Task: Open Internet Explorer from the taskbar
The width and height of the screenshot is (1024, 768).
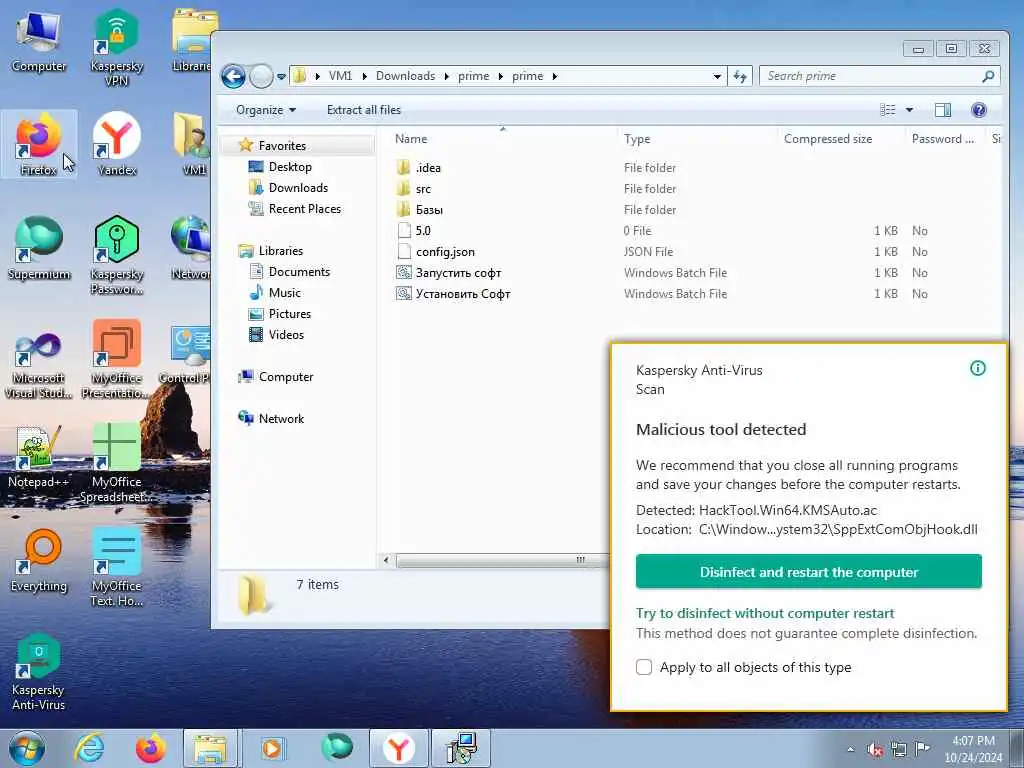Action: (88, 748)
